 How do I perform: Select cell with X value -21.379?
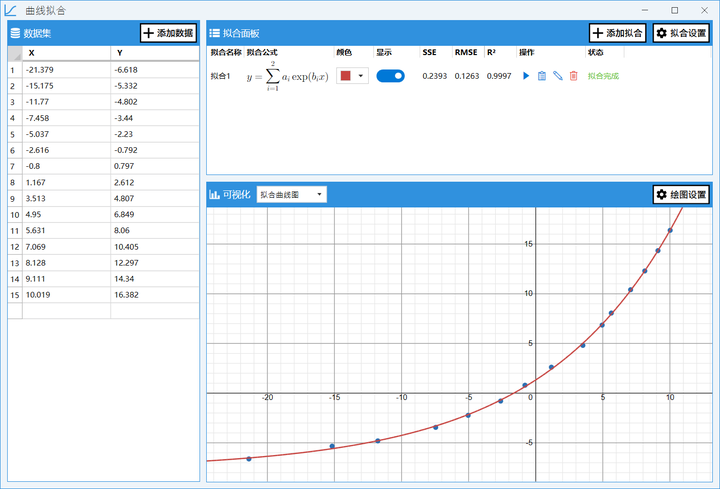66,70
